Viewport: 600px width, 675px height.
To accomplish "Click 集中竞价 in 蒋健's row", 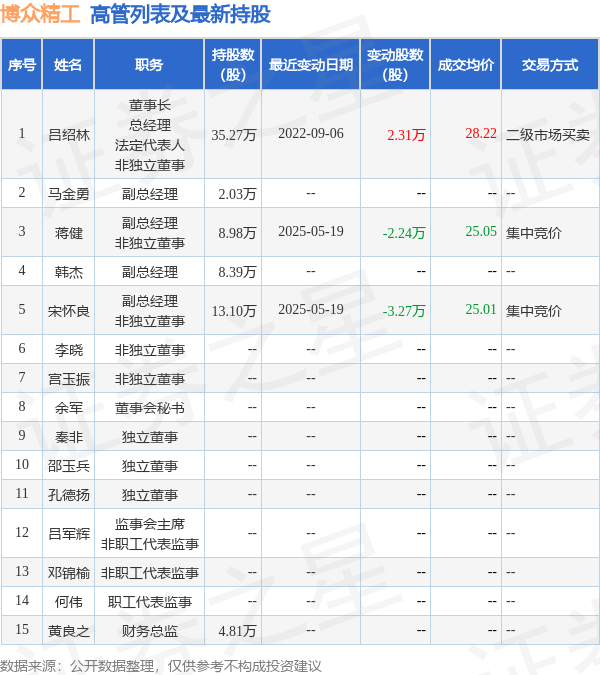I will (x=534, y=233).
